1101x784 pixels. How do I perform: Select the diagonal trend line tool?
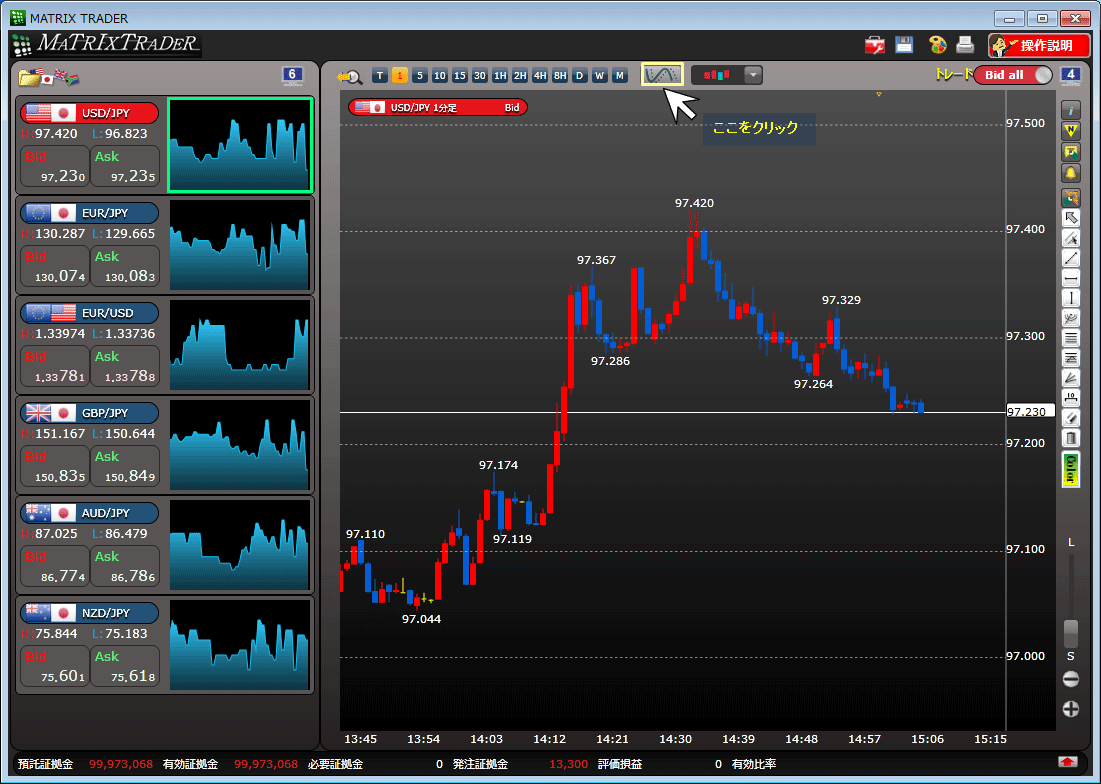pos(1070,258)
